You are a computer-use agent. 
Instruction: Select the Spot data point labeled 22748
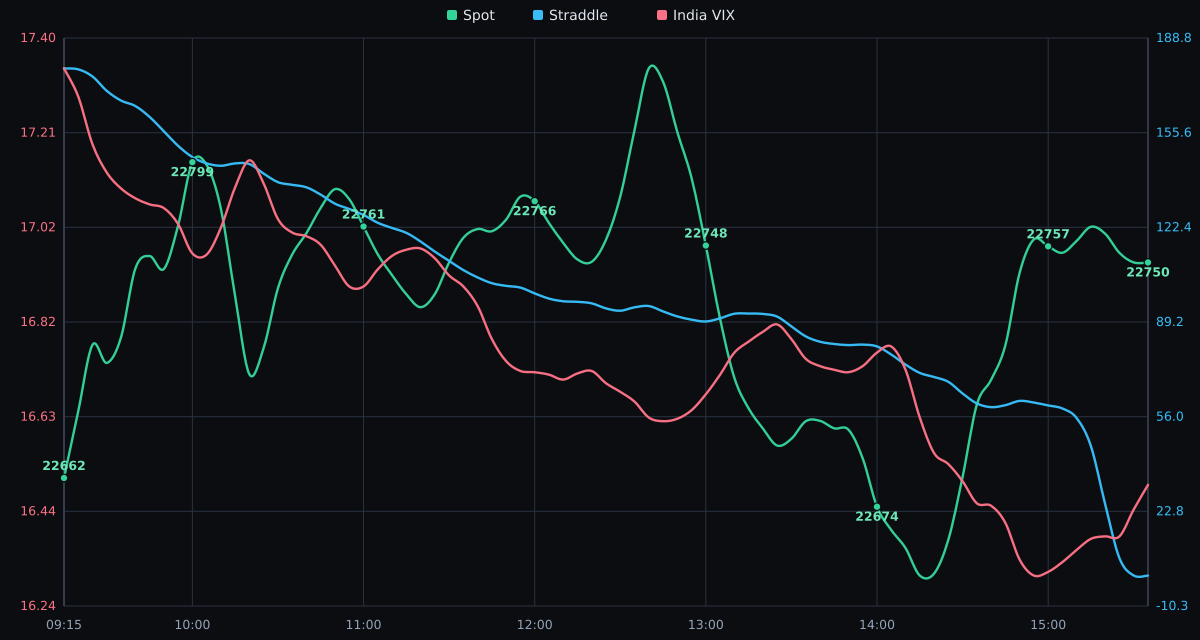[x=706, y=245]
